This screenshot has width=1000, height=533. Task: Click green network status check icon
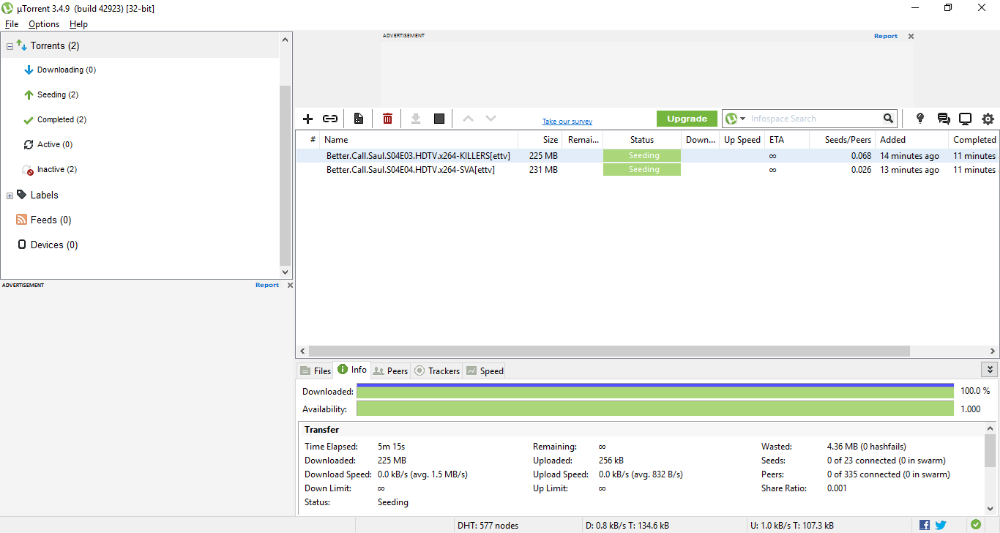pos(975,525)
